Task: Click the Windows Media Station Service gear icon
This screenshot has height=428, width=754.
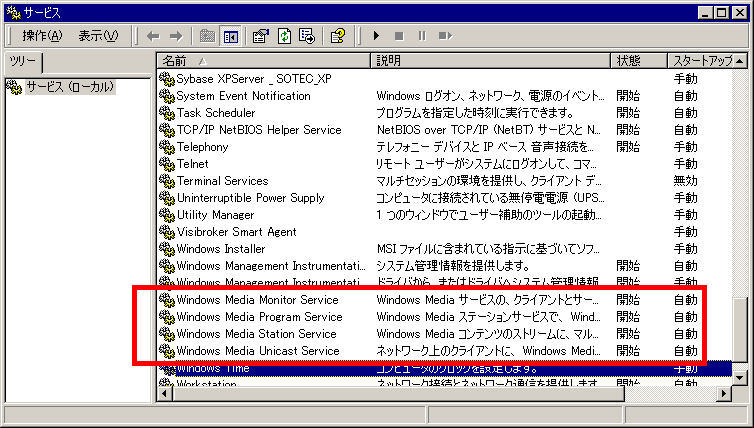Action: pos(166,334)
